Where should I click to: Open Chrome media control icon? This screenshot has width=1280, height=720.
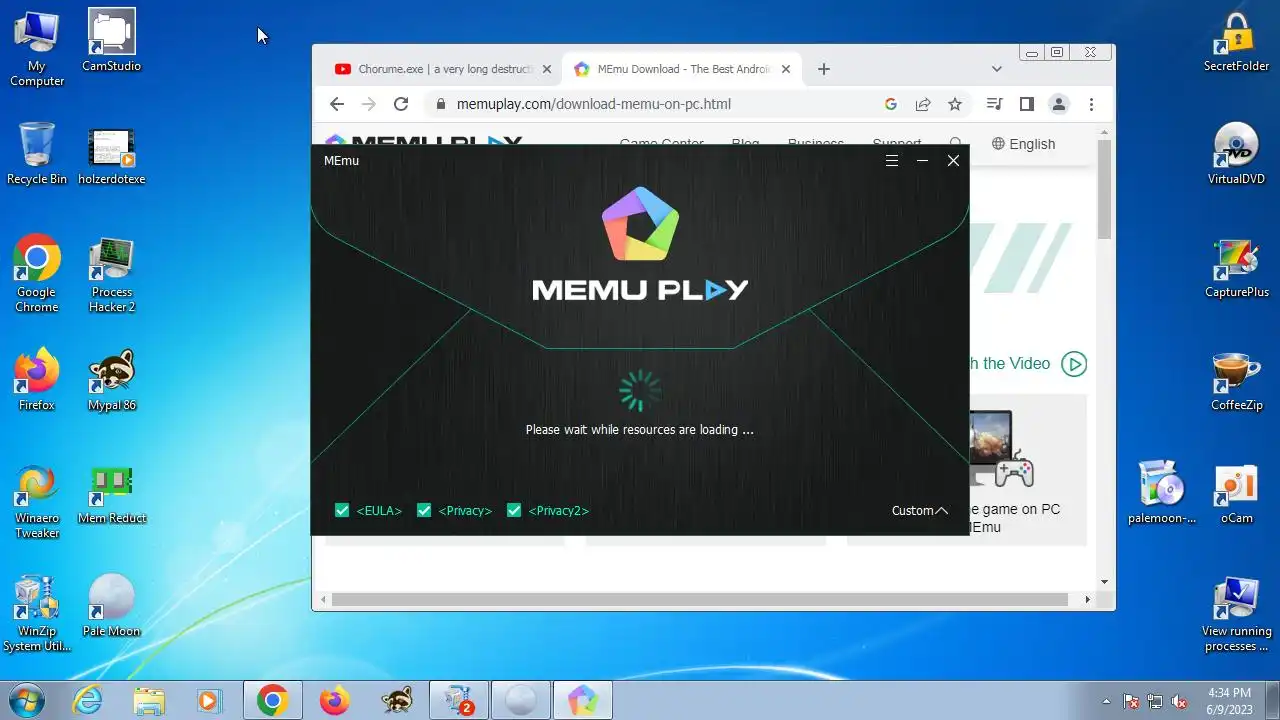(994, 104)
